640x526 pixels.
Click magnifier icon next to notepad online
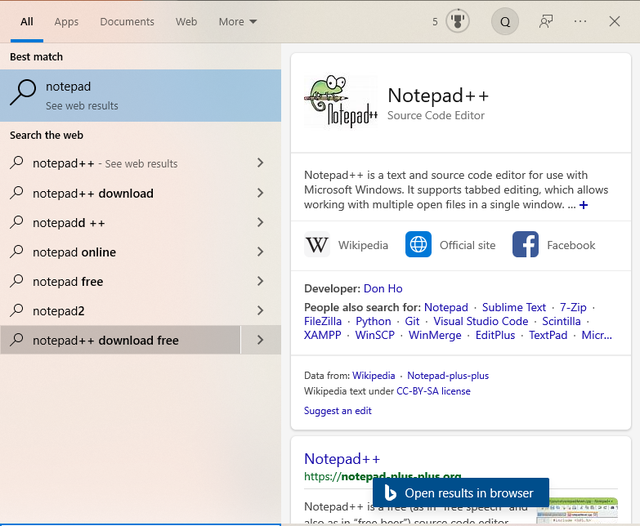(17, 251)
